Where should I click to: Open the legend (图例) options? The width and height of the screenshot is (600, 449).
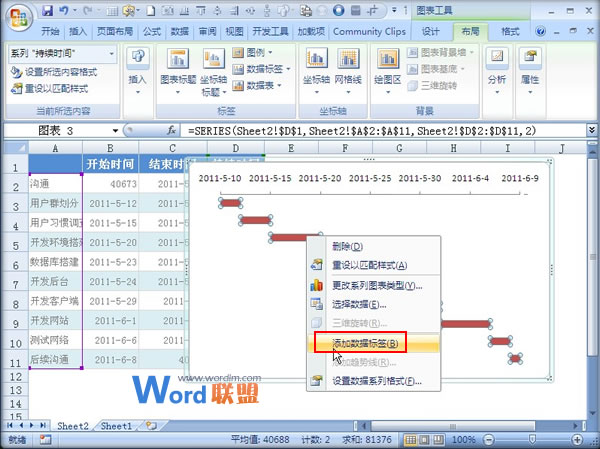click(x=253, y=52)
